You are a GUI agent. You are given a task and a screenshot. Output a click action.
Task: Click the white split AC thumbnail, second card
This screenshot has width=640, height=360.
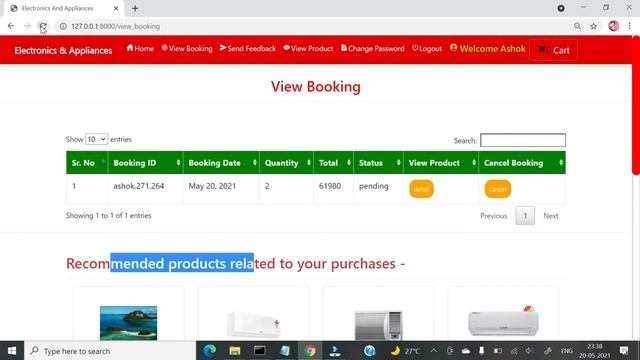coord(253,324)
